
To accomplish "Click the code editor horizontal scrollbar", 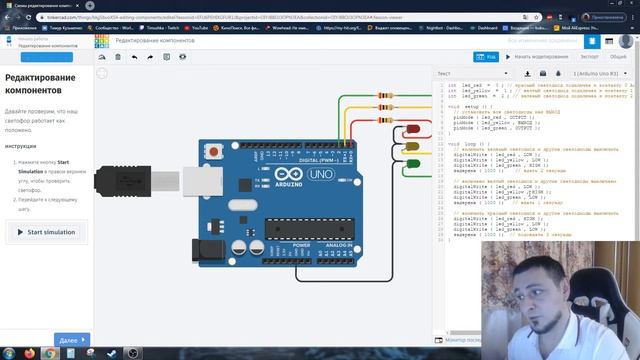I will click(465, 333).
